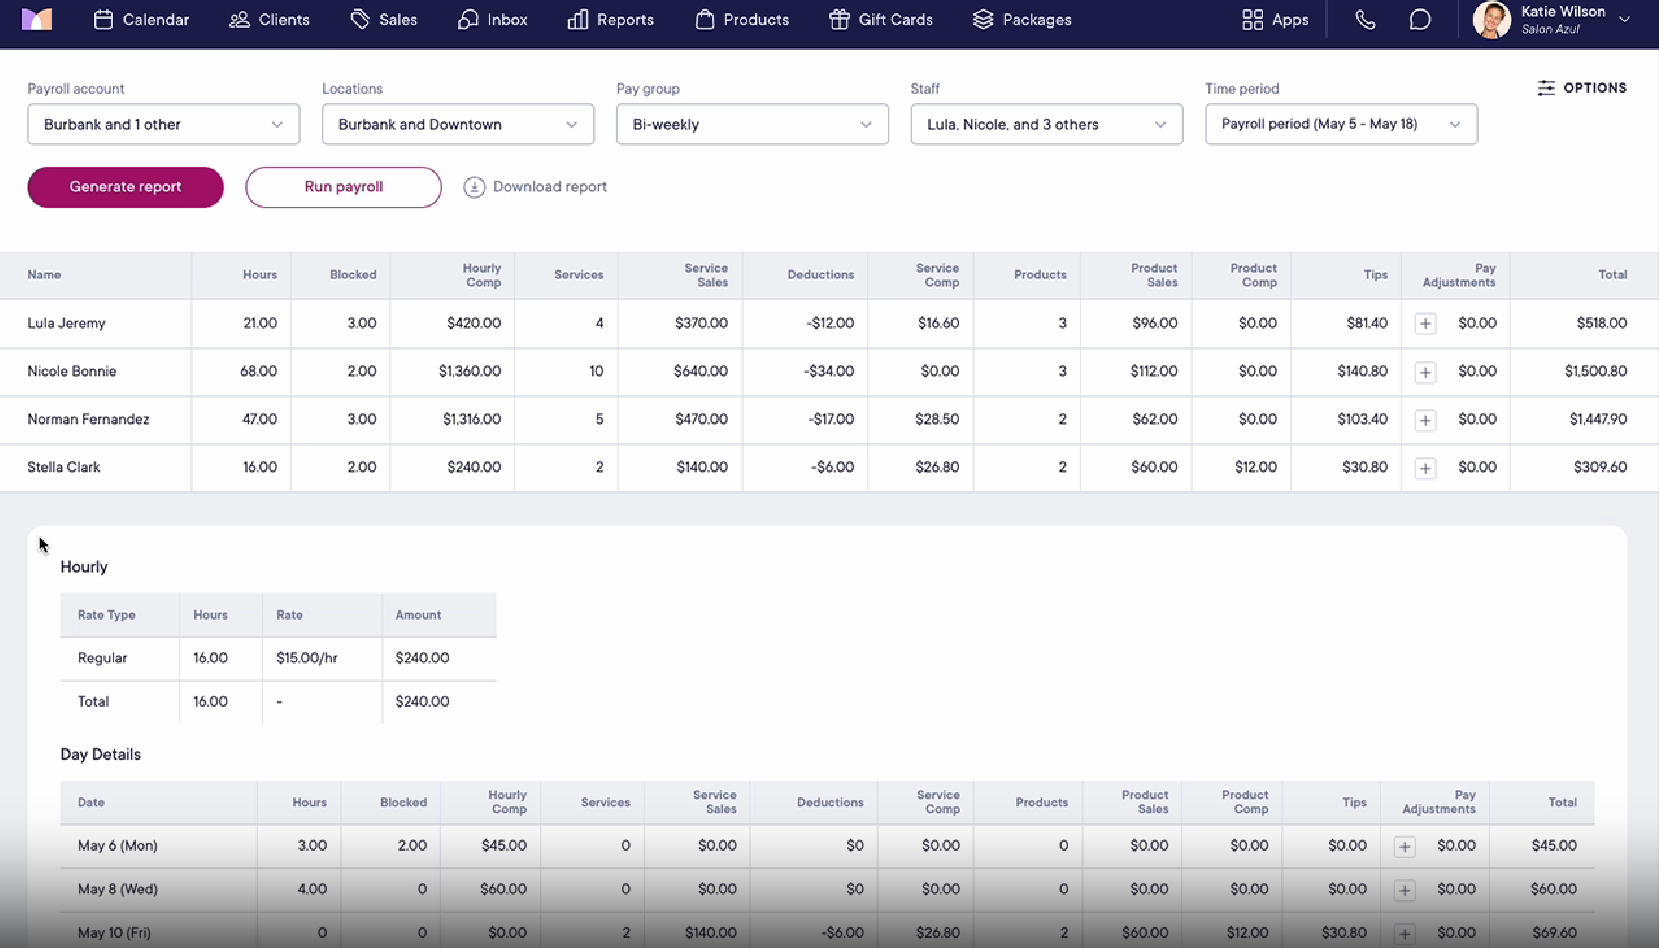
Task: Add pay adjustment for Stella Clark
Action: point(1425,468)
